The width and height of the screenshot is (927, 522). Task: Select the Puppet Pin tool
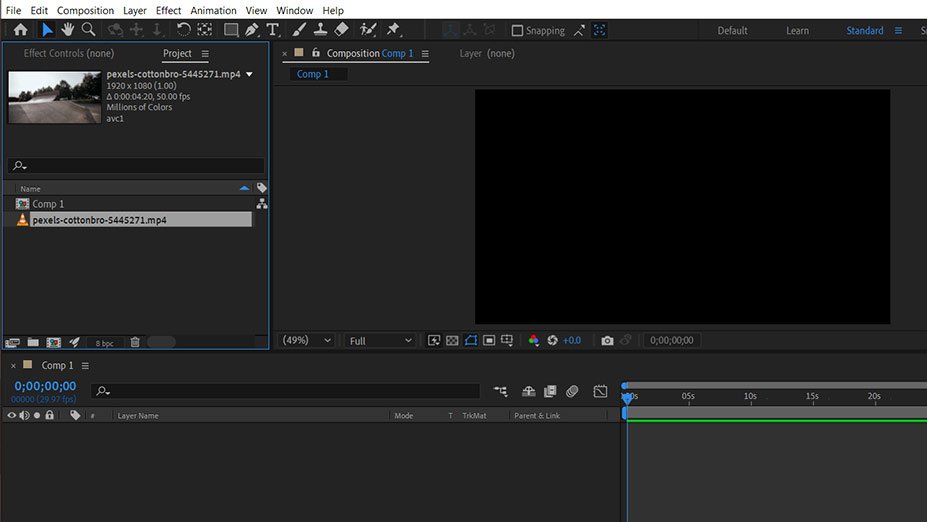[393, 30]
